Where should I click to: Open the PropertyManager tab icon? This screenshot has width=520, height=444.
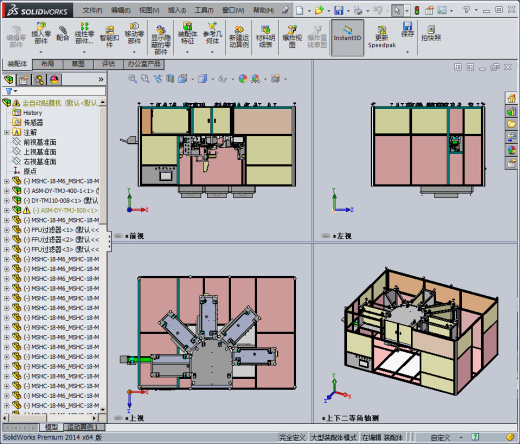(24, 80)
